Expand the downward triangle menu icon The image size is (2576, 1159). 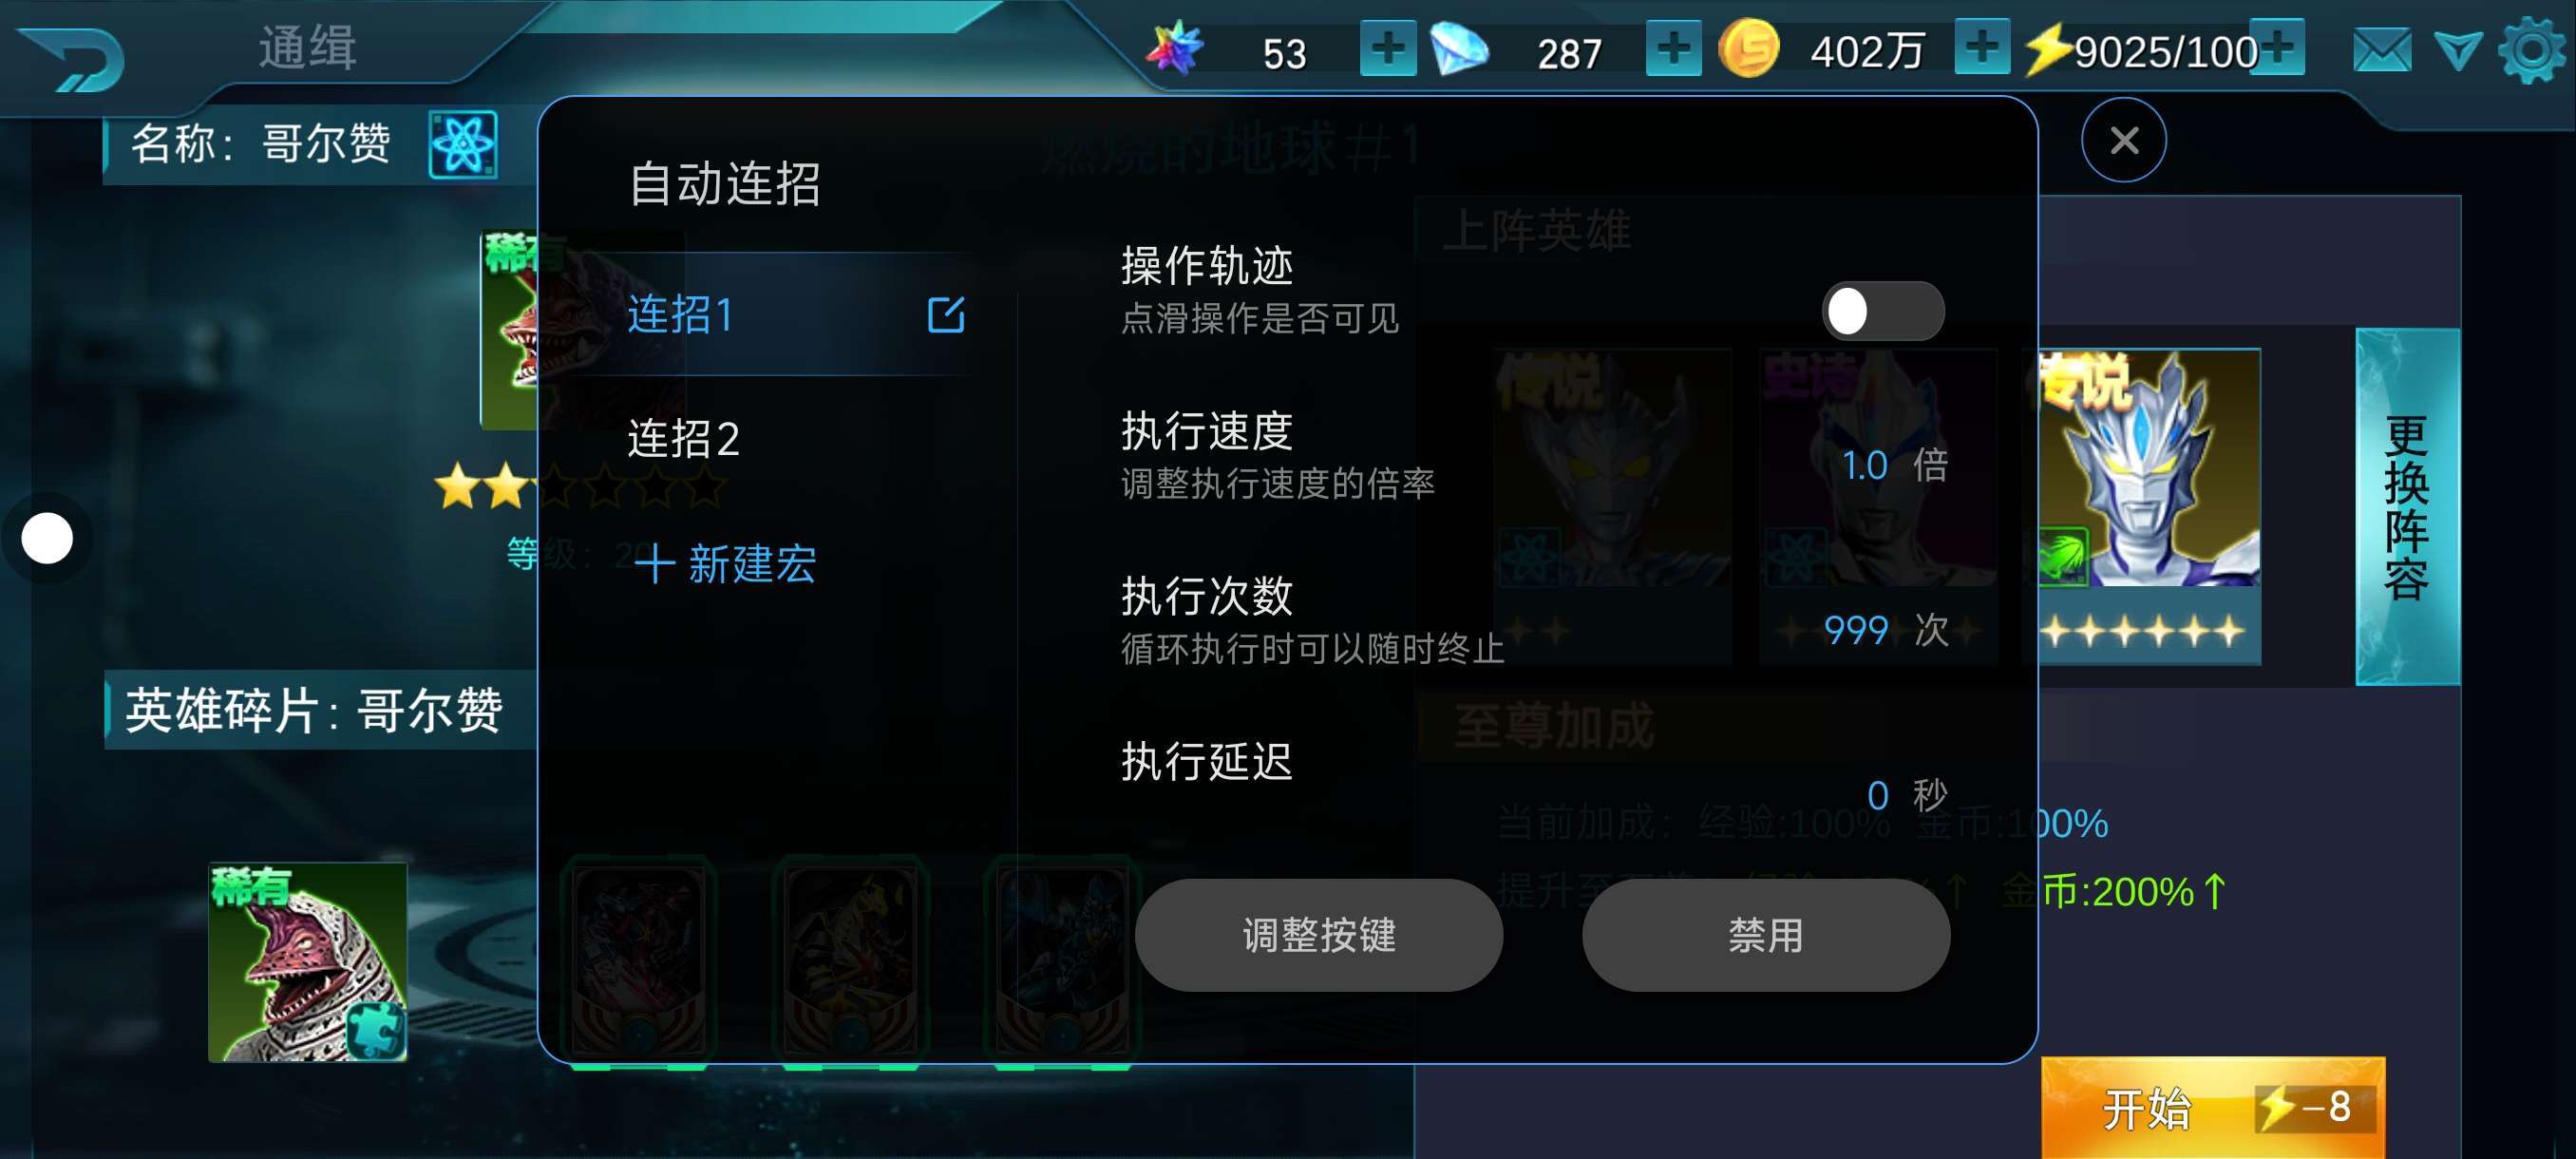2457,50
